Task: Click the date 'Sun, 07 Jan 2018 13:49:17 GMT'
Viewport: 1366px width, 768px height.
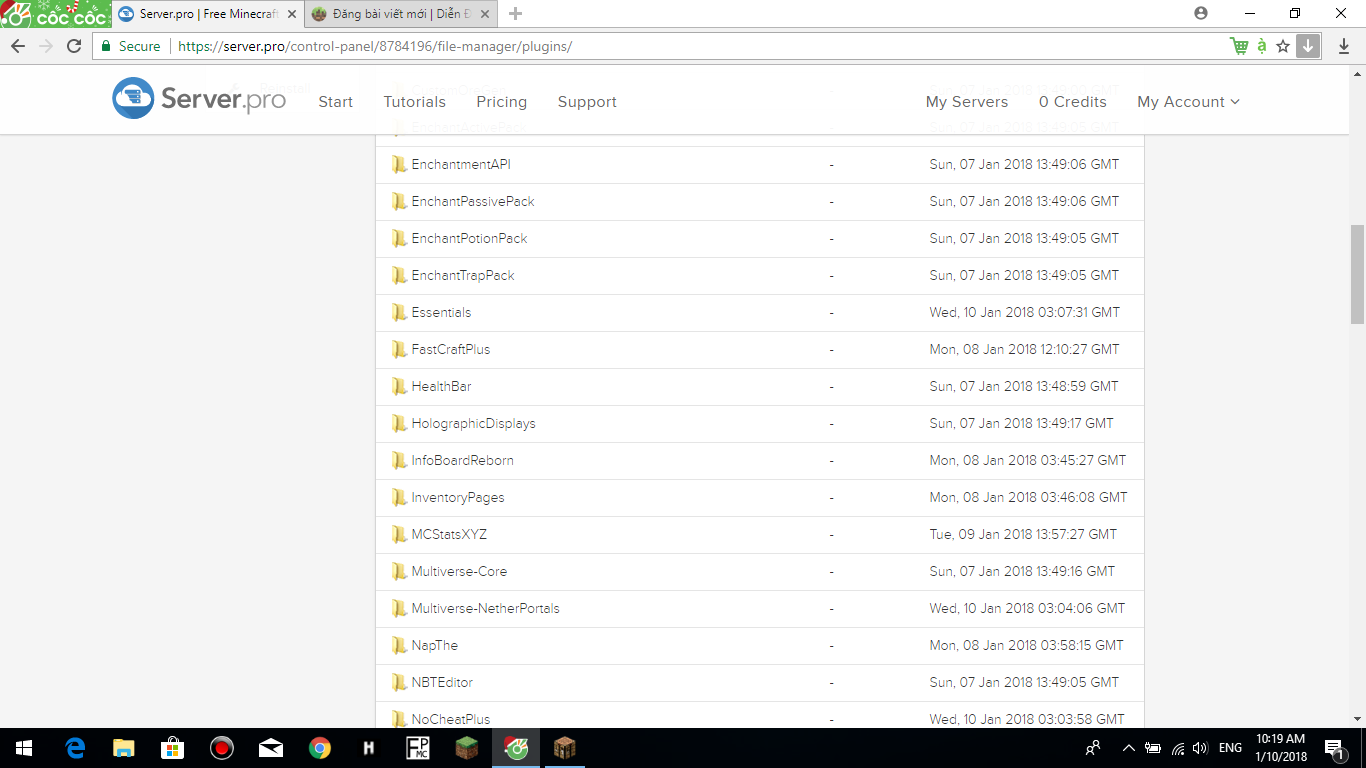Action: [1021, 423]
